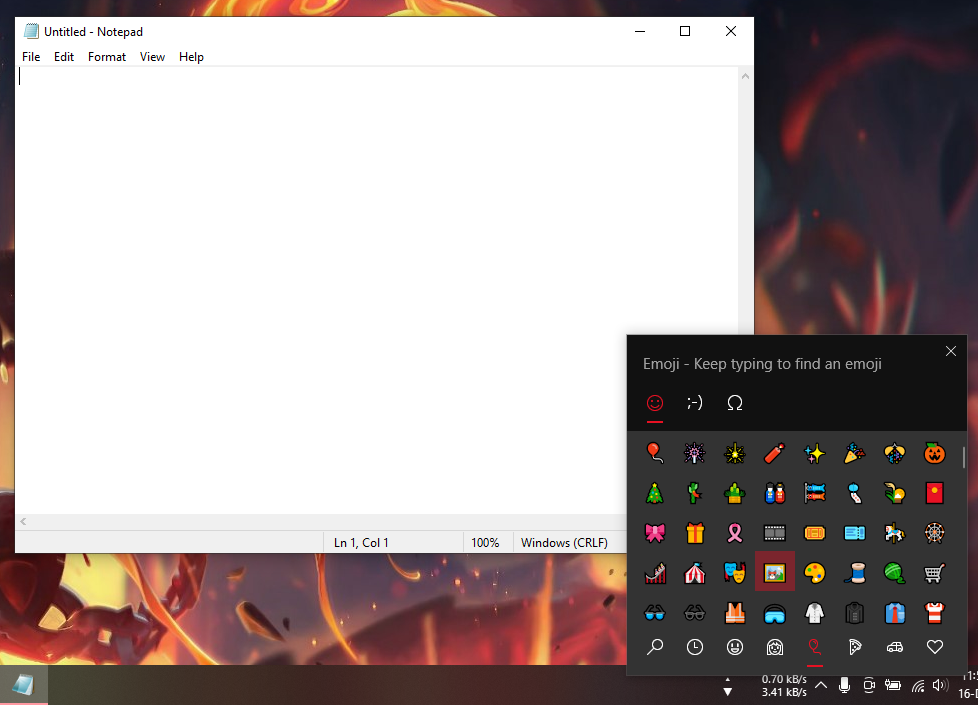Screen dimensions: 978x705
Task: Insert the orange wrapped gift emoji
Action: point(695,533)
